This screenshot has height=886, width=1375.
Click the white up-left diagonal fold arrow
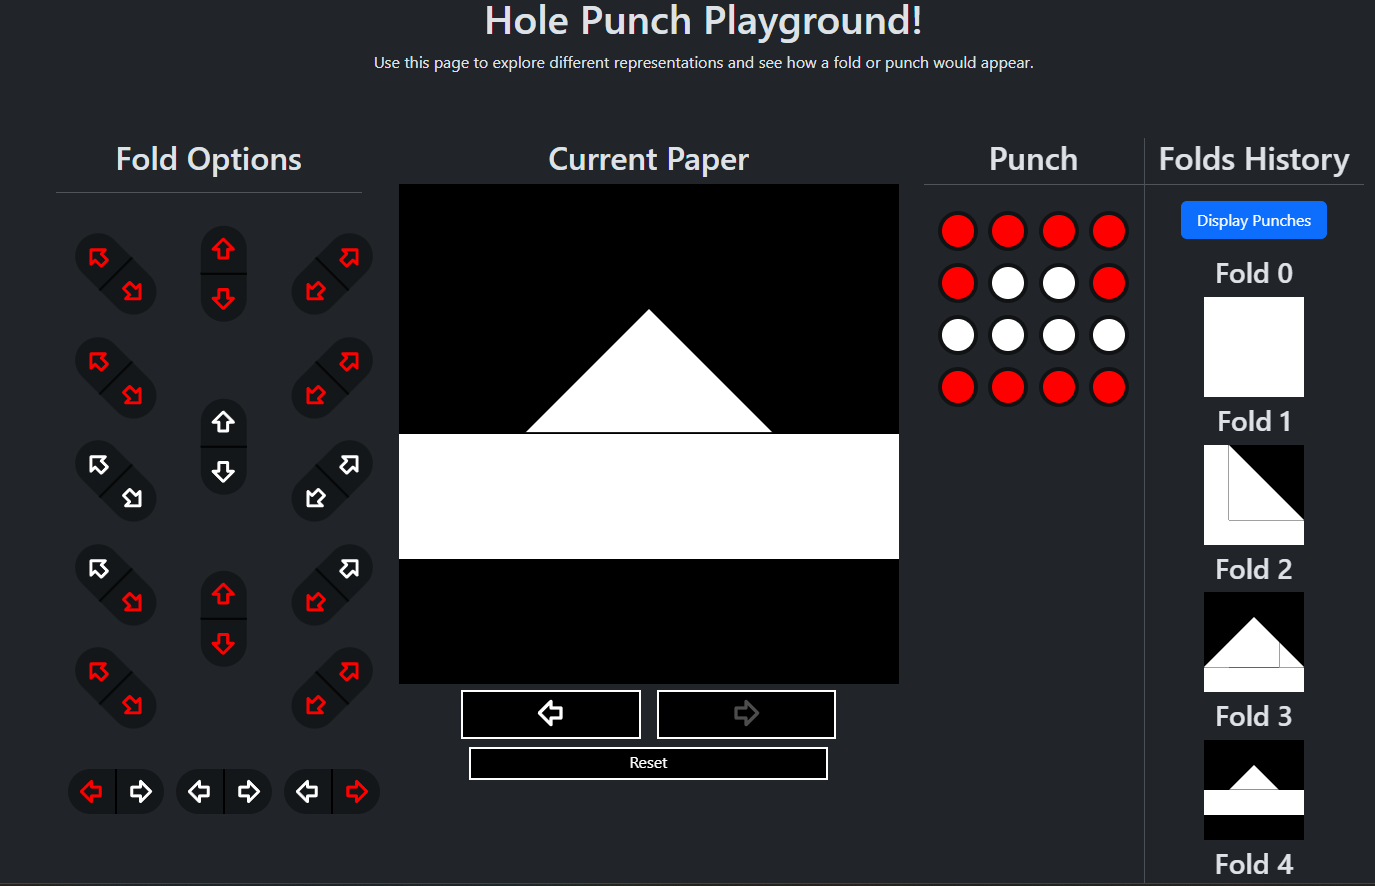coord(97,465)
